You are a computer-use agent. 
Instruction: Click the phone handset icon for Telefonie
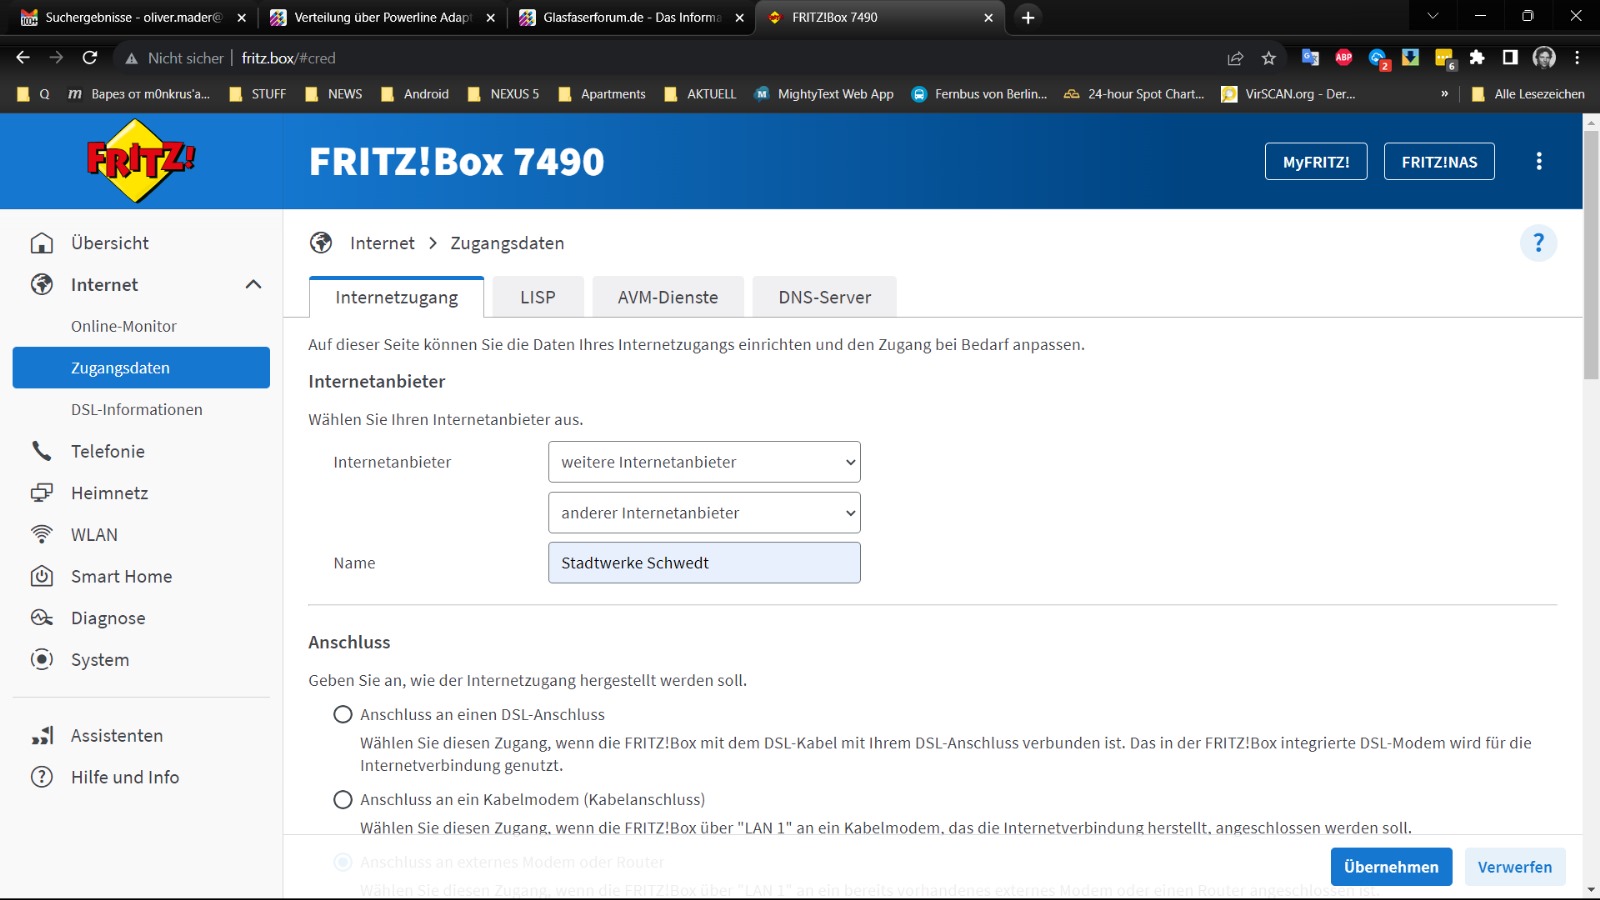[42, 451]
